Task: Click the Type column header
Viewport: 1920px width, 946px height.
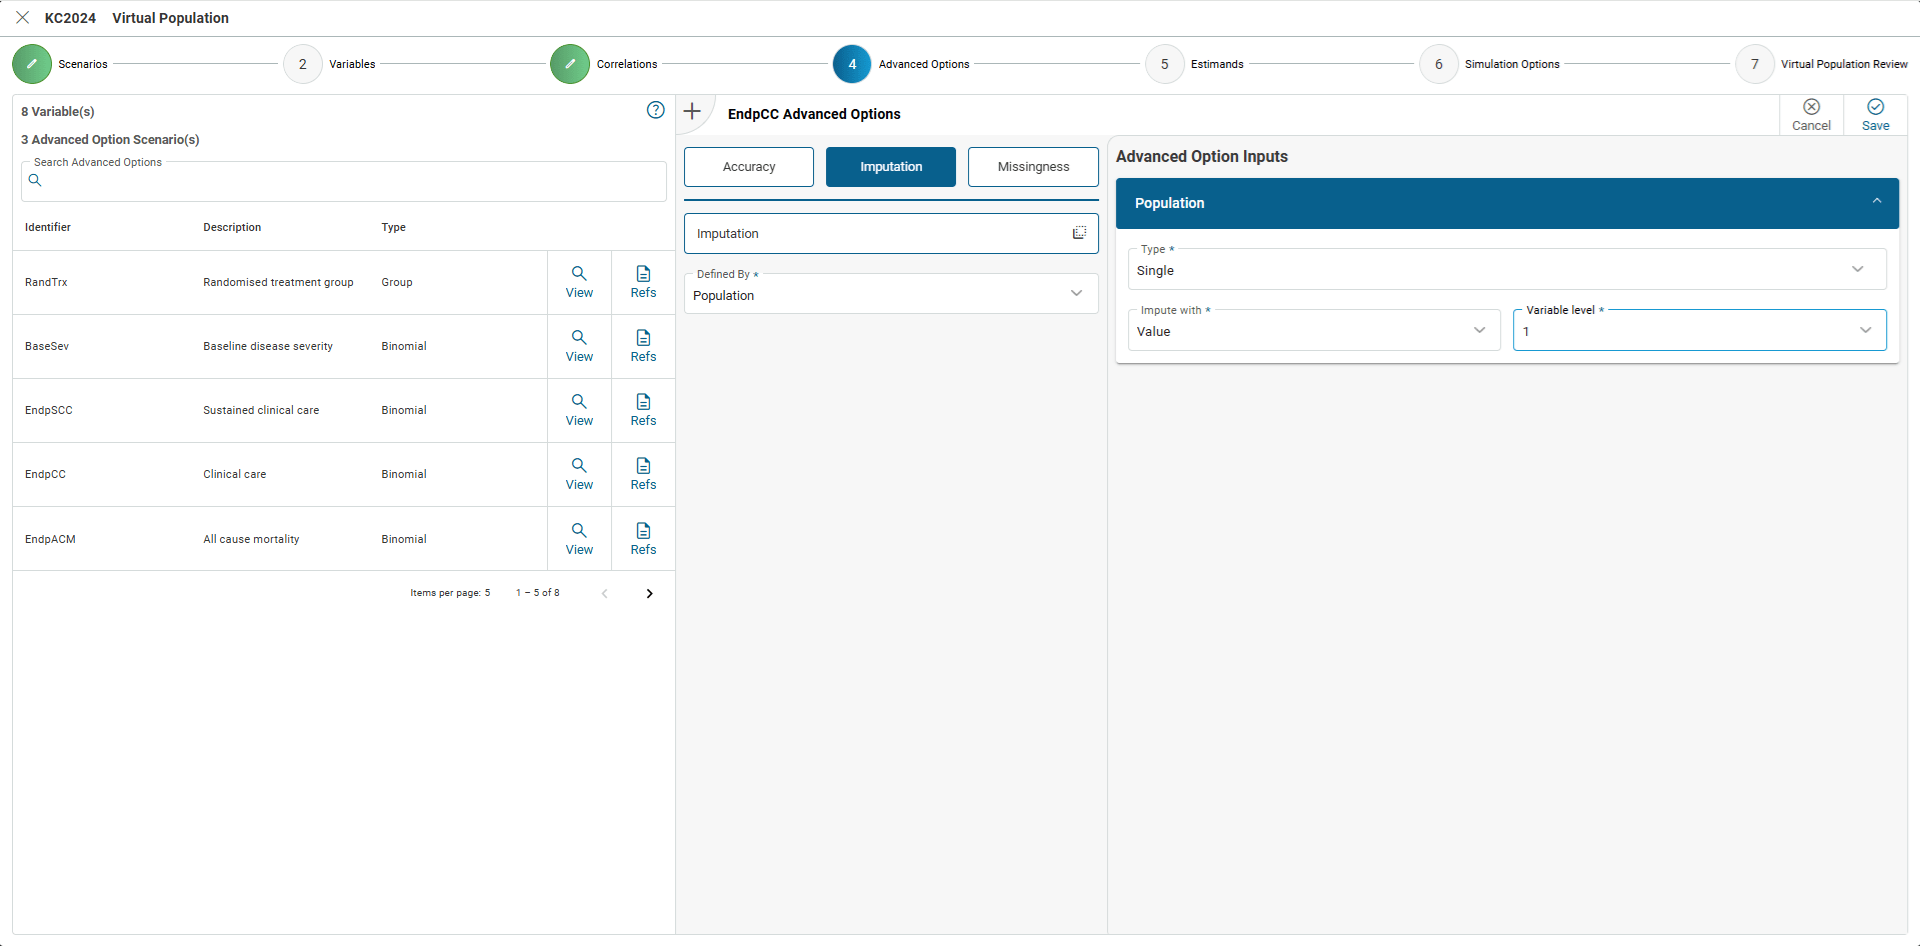Action: (393, 227)
